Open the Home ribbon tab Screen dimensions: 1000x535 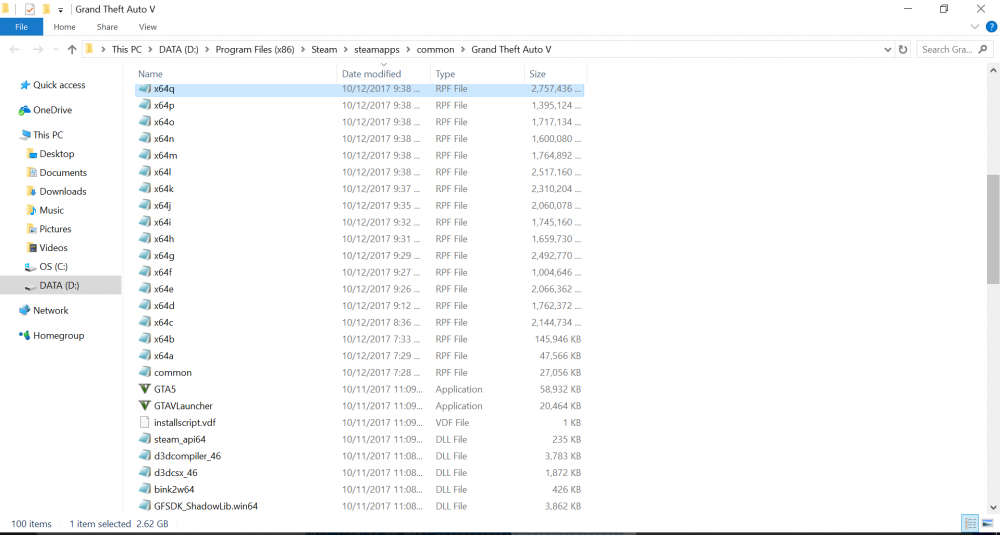tap(64, 27)
